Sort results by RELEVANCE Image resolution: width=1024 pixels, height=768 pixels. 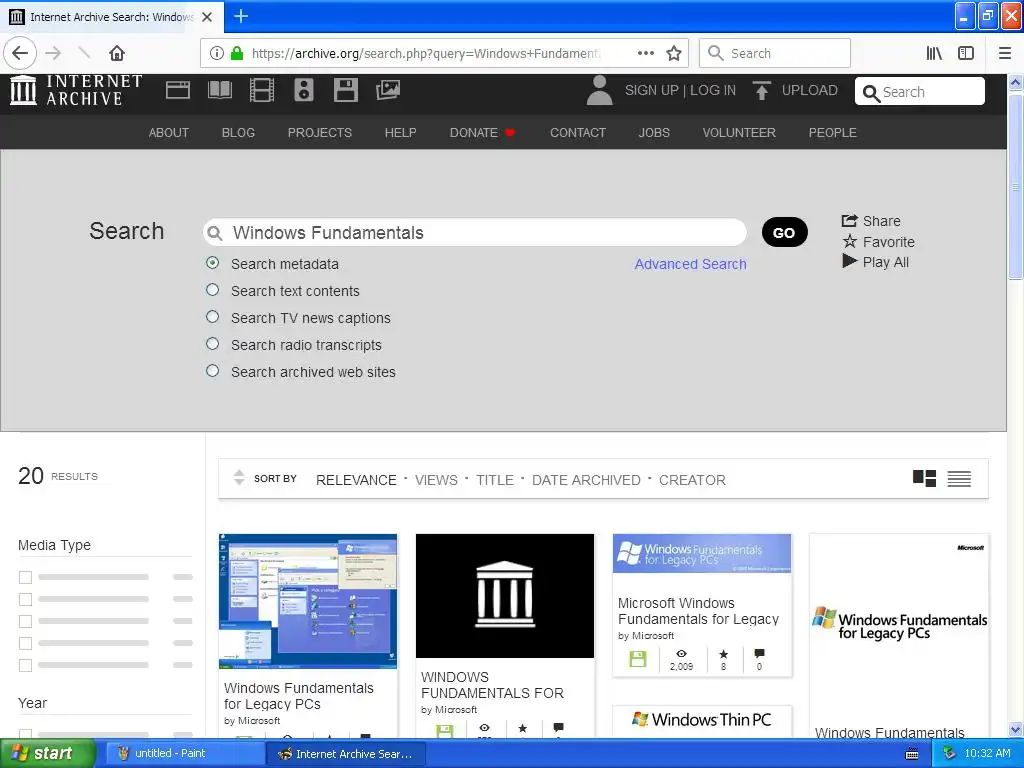[356, 480]
